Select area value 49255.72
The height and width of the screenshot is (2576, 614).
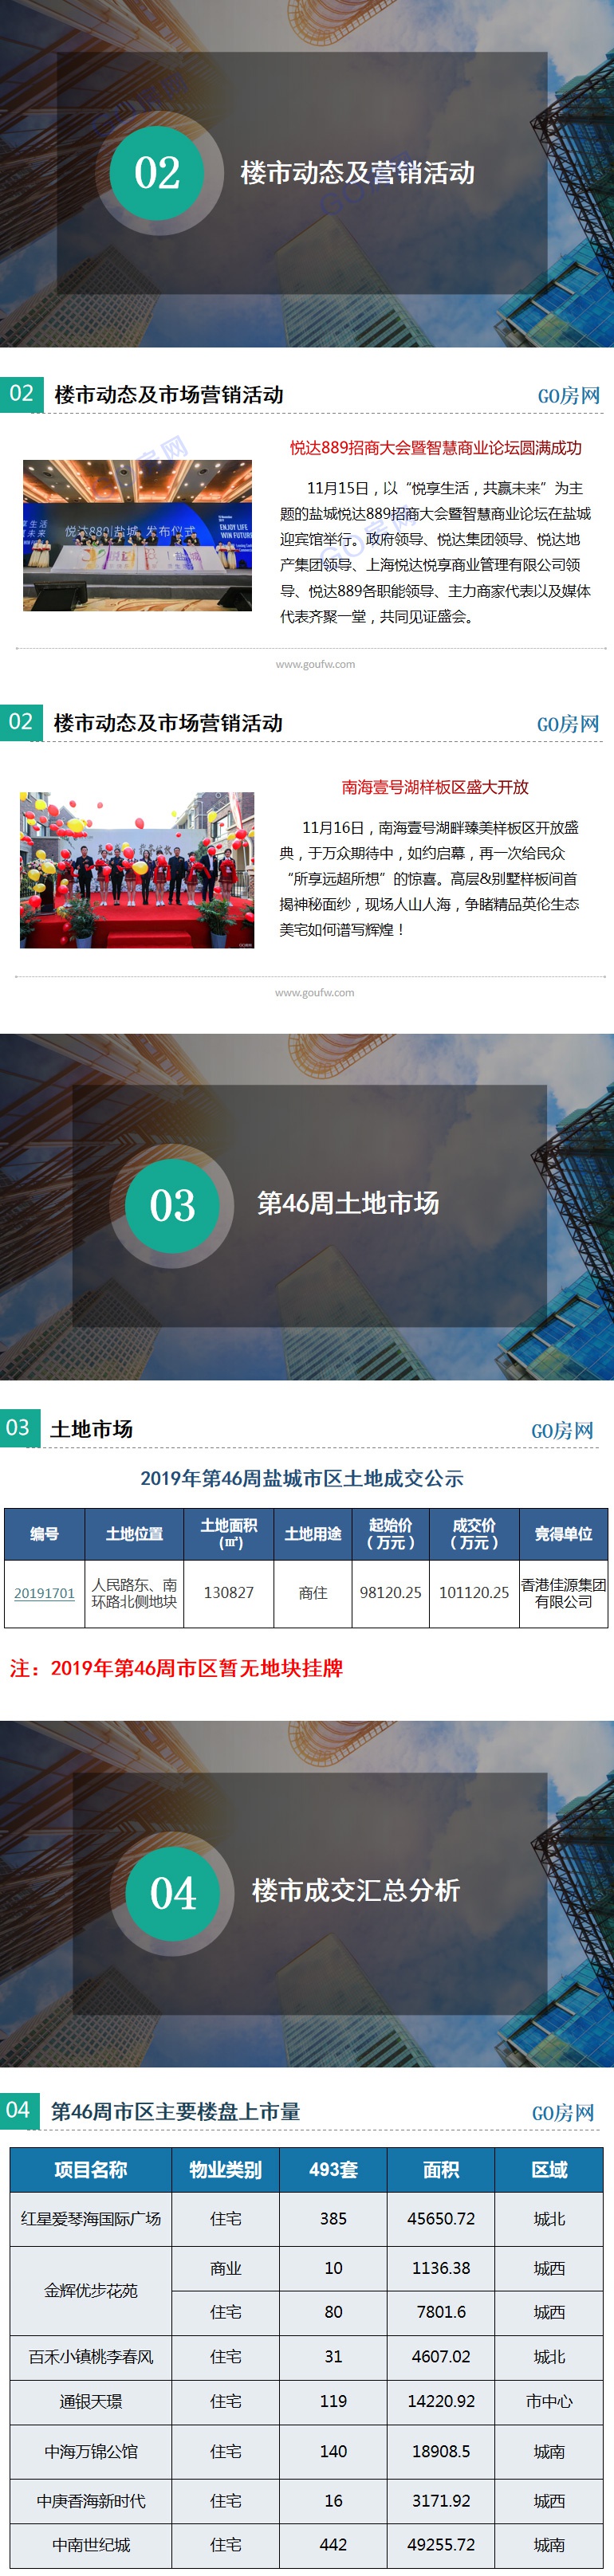(441, 2545)
